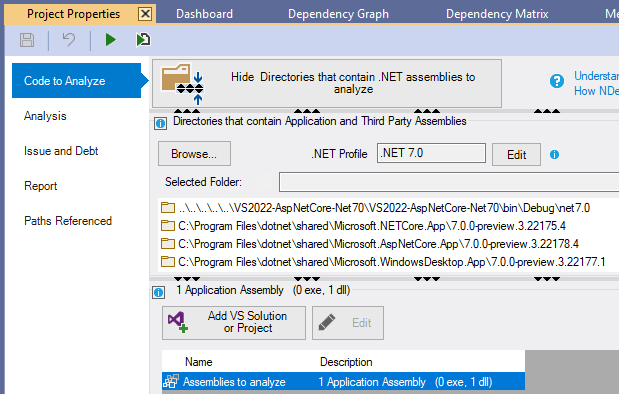This screenshot has width=619, height=394.
Task: Click info icon next to profile Edit button
Action: 554,154
